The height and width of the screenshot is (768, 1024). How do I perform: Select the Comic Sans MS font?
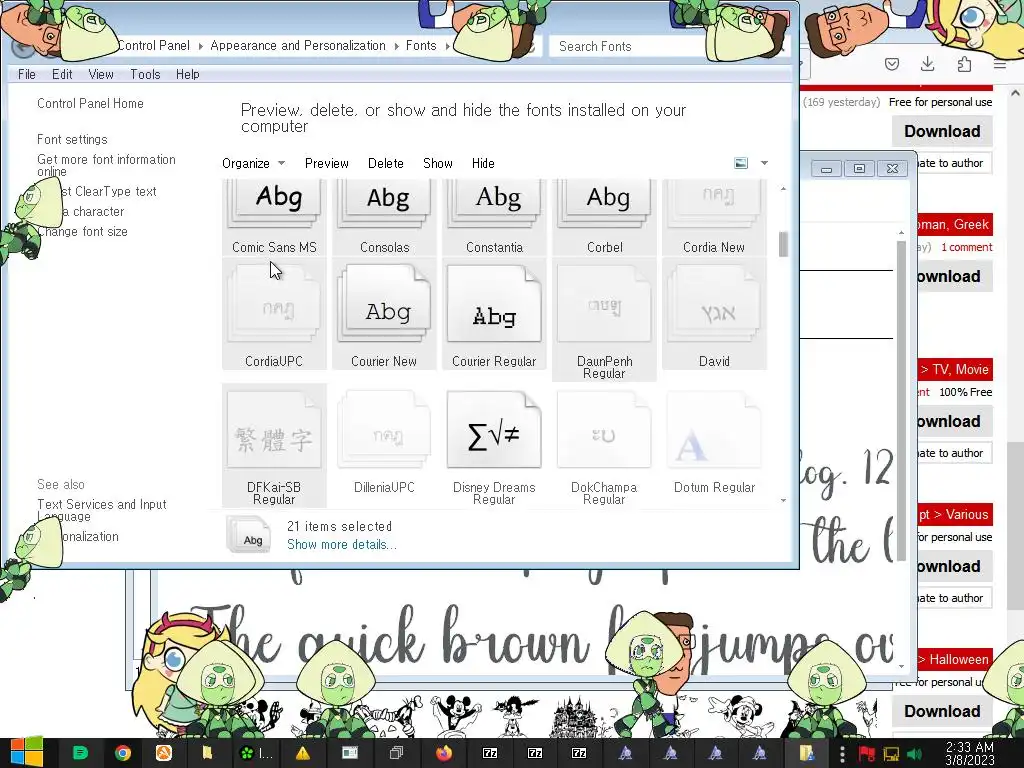pyautogui.click(x=274, y=217)
